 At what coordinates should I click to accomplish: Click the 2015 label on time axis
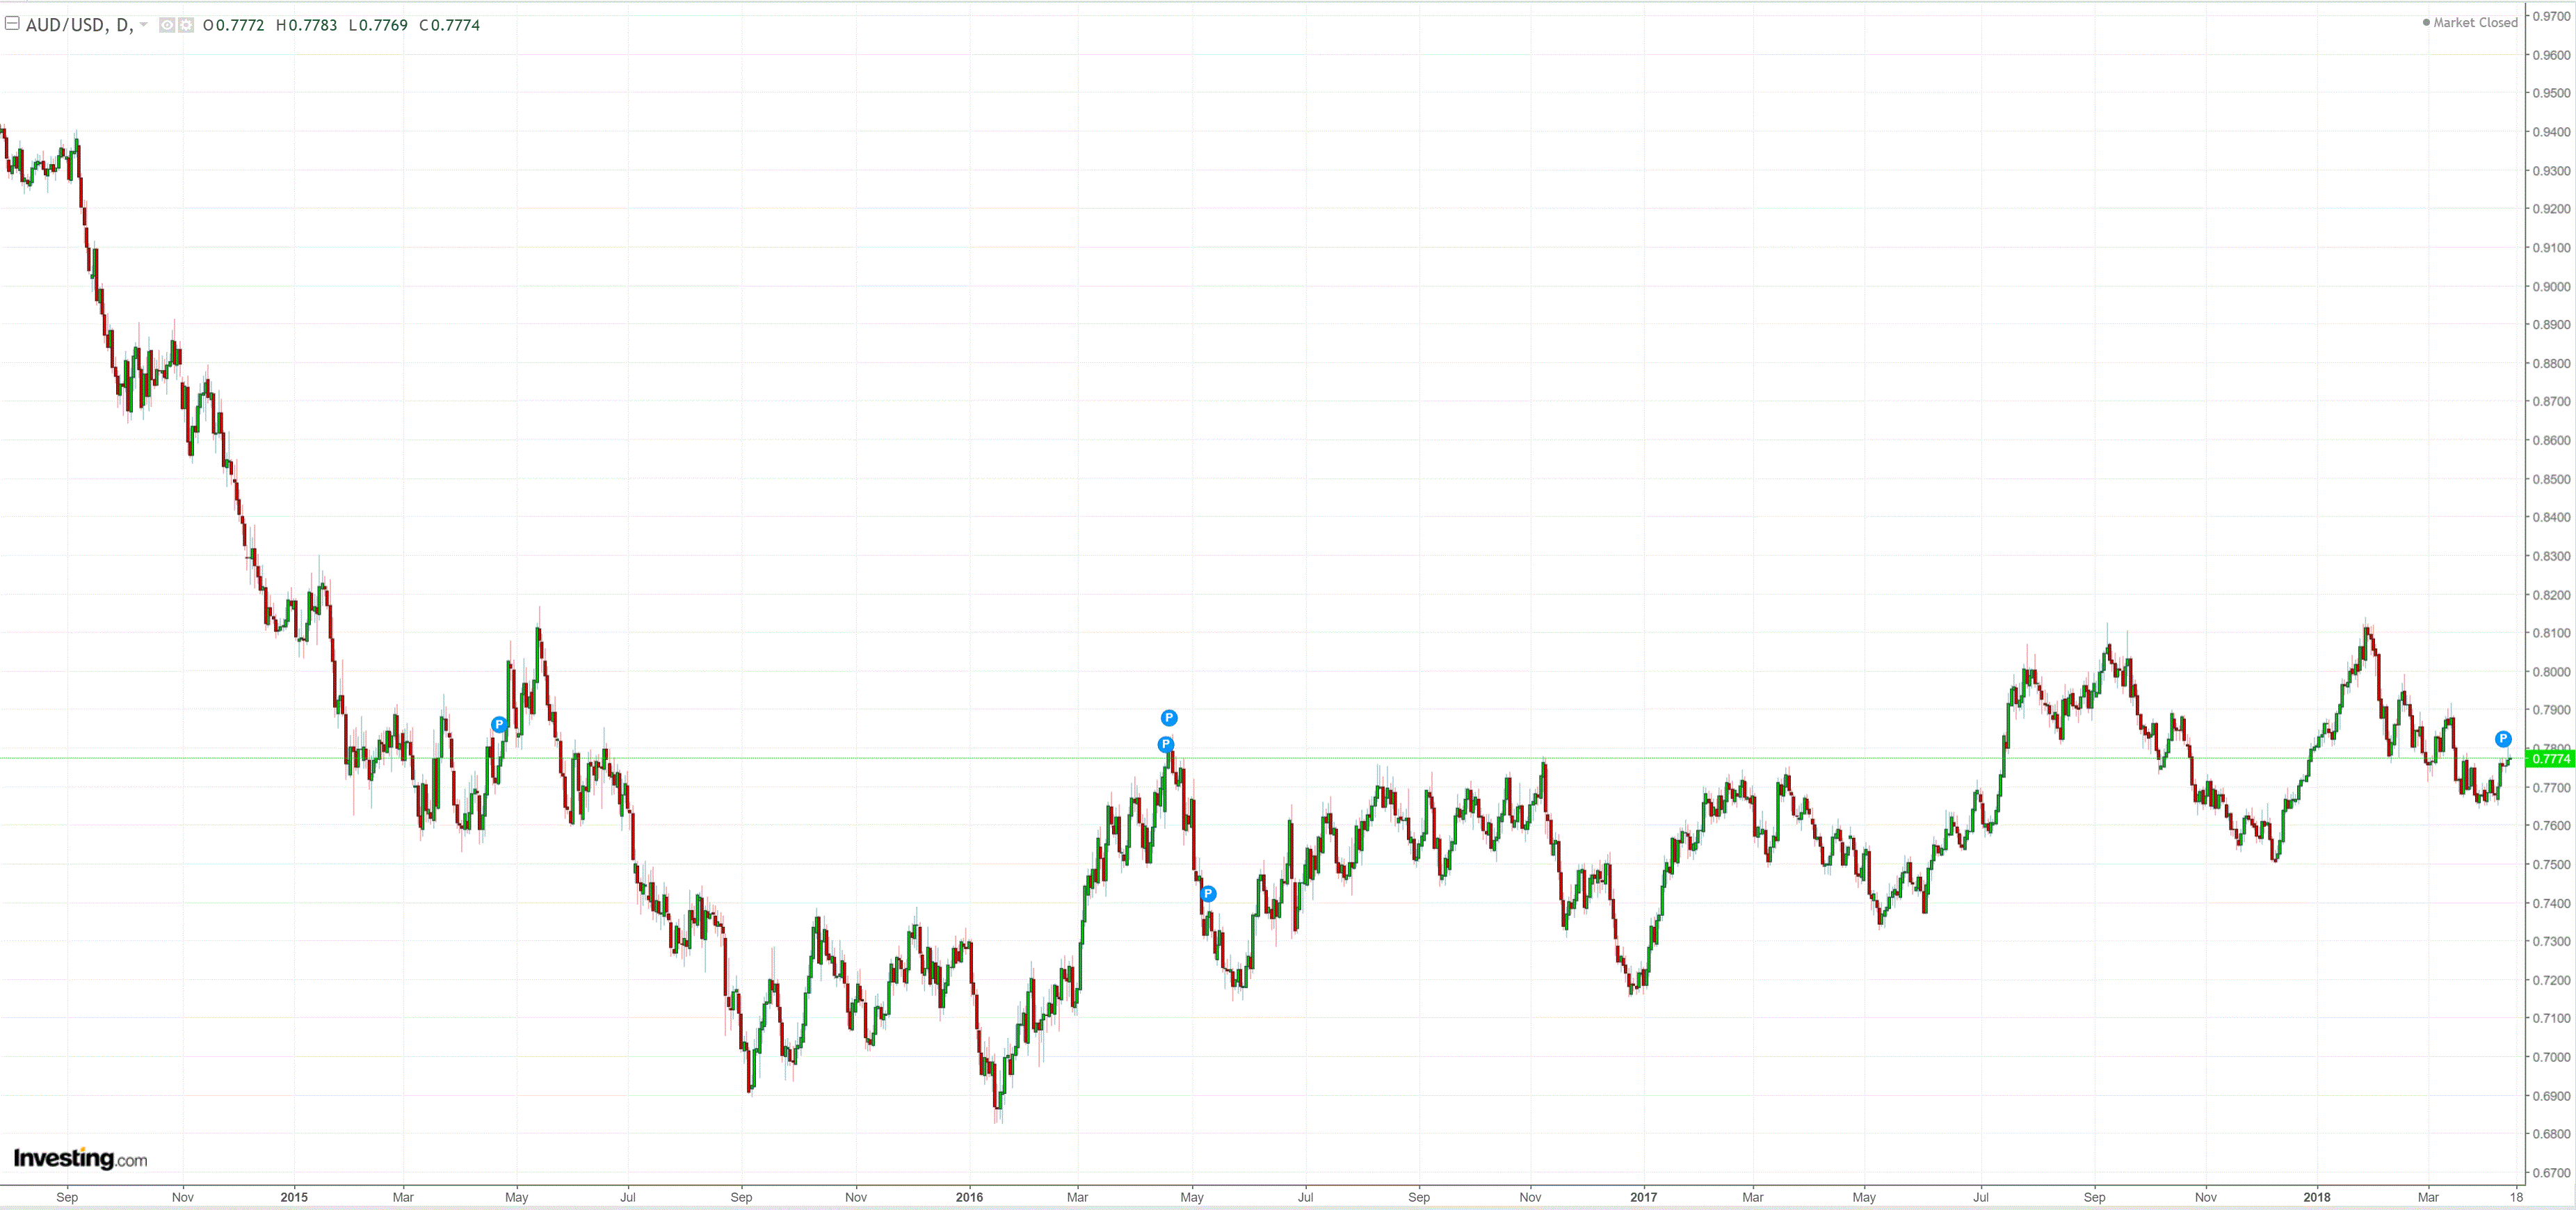(x=294, y=1196)
